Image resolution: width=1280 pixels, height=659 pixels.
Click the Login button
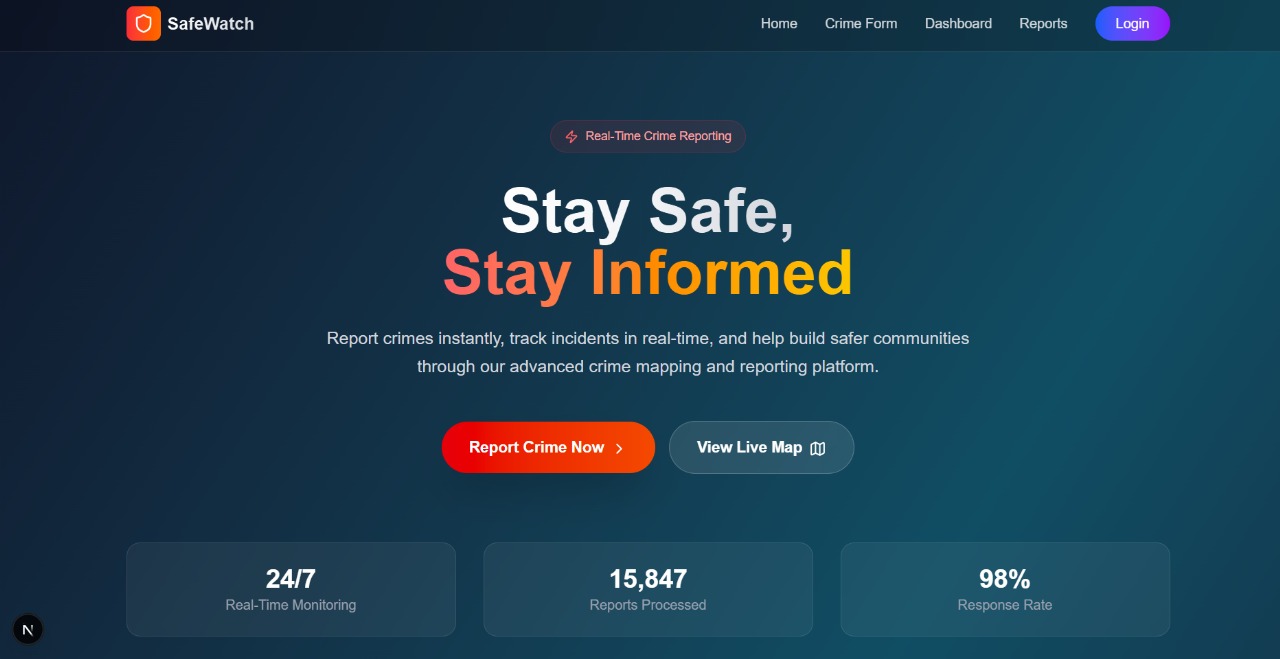click(1132, 23)
